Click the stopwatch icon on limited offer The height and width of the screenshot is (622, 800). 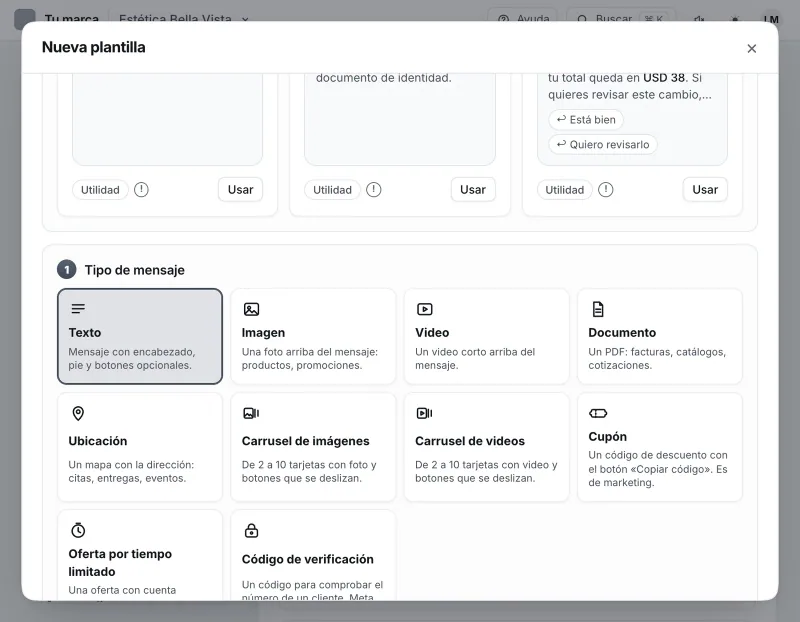[78, 530]
